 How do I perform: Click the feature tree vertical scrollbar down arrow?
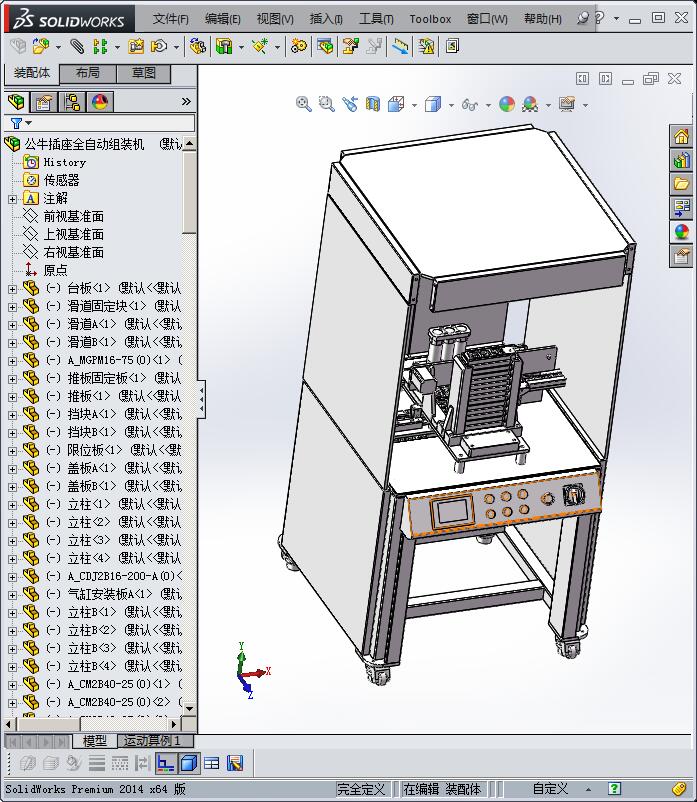point(189,708)
